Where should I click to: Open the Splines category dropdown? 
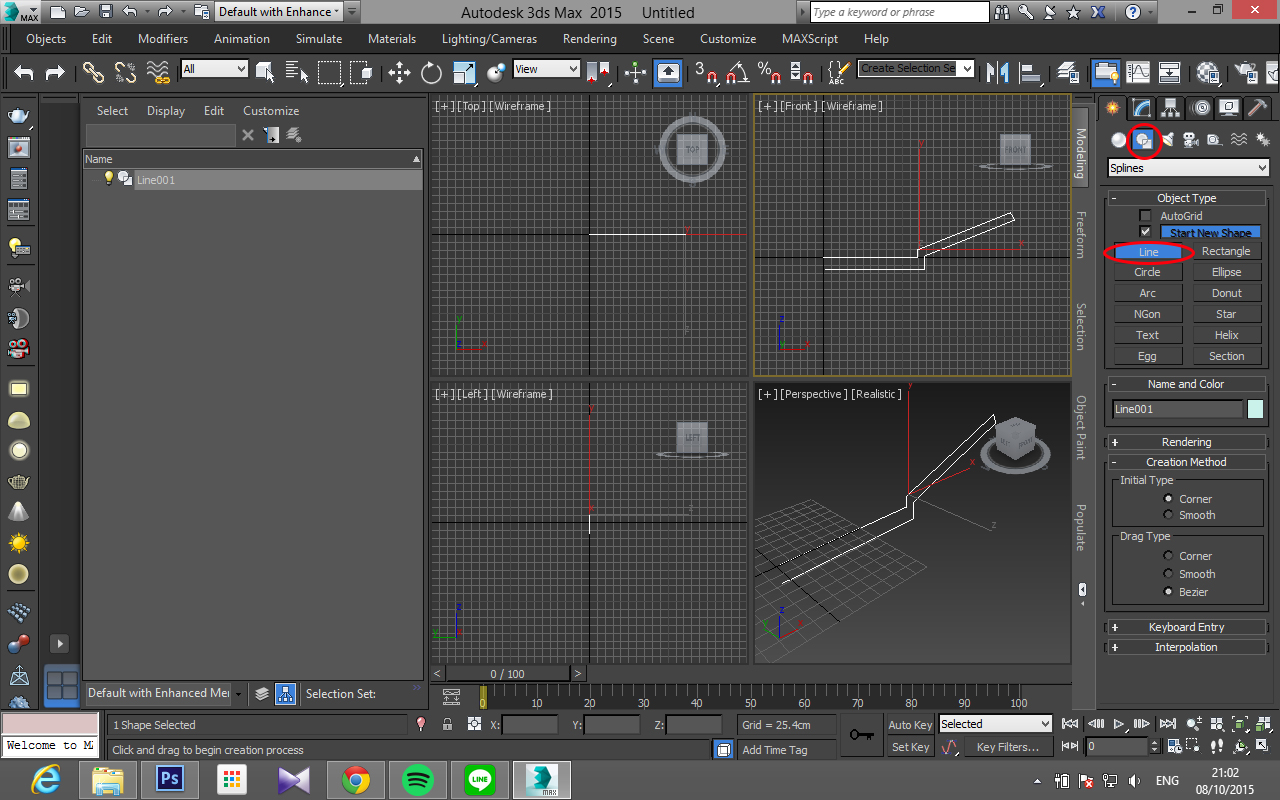[1262, 168]
